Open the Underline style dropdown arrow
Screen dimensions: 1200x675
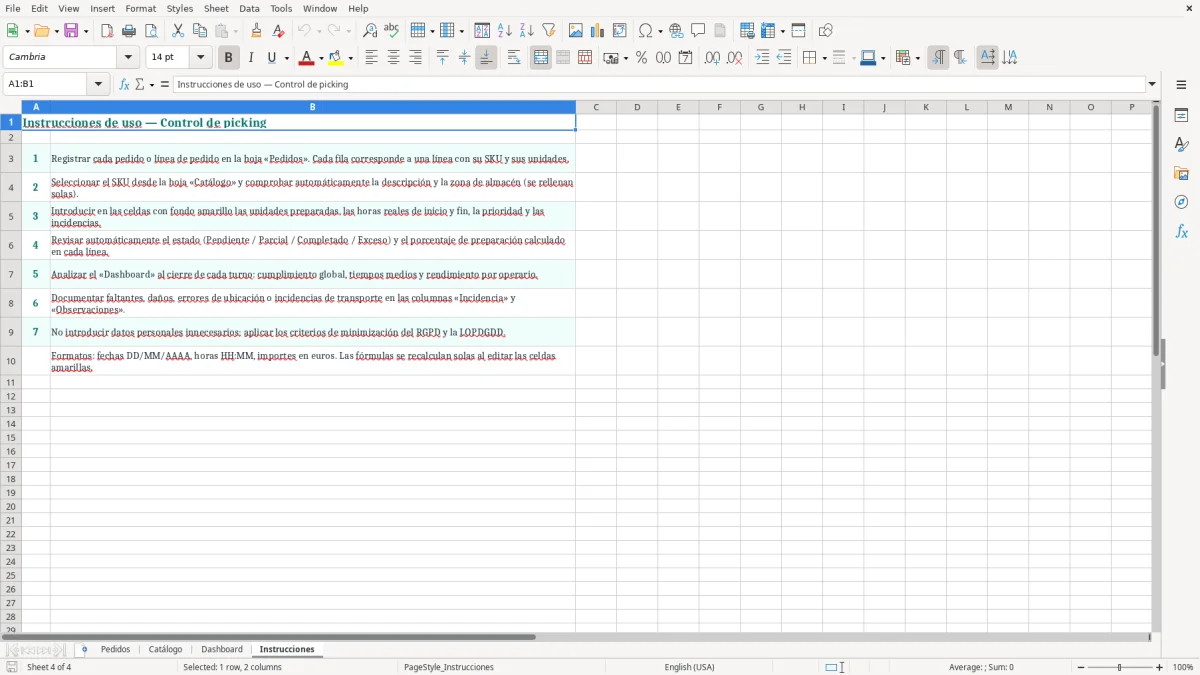click(x=286, y=58)
